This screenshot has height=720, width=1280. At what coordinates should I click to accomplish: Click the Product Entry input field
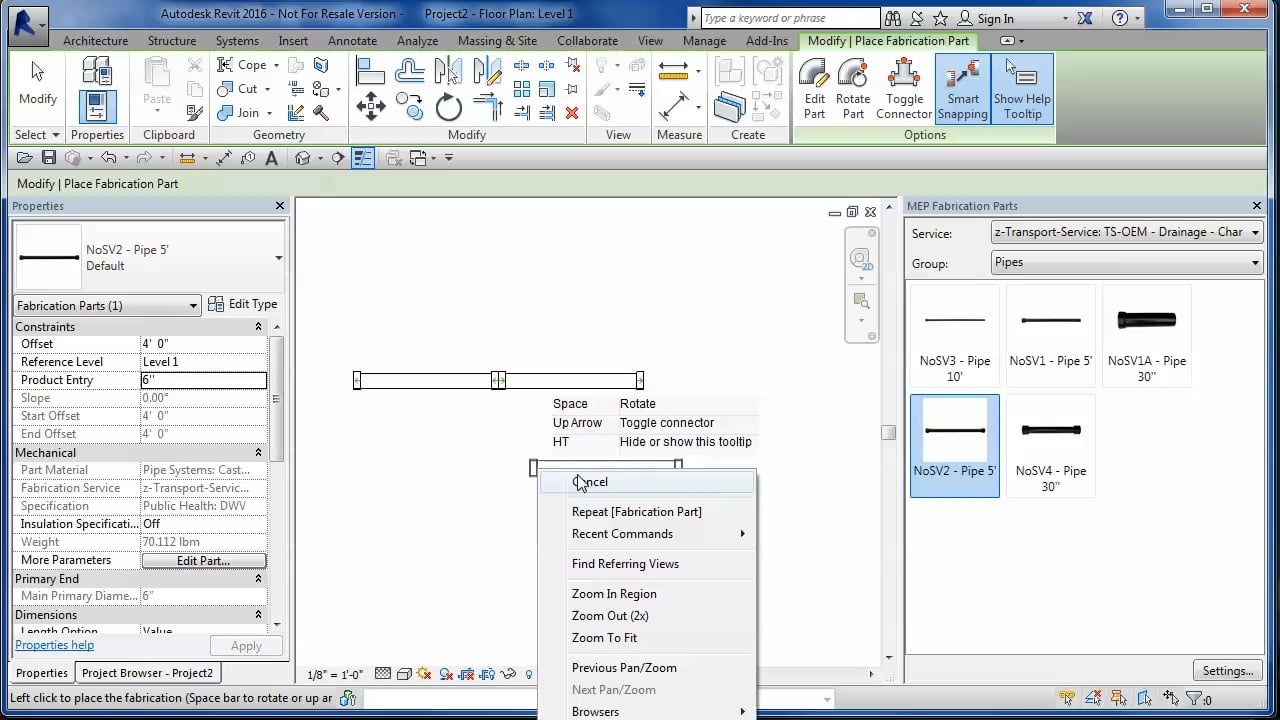coord(204,380)
